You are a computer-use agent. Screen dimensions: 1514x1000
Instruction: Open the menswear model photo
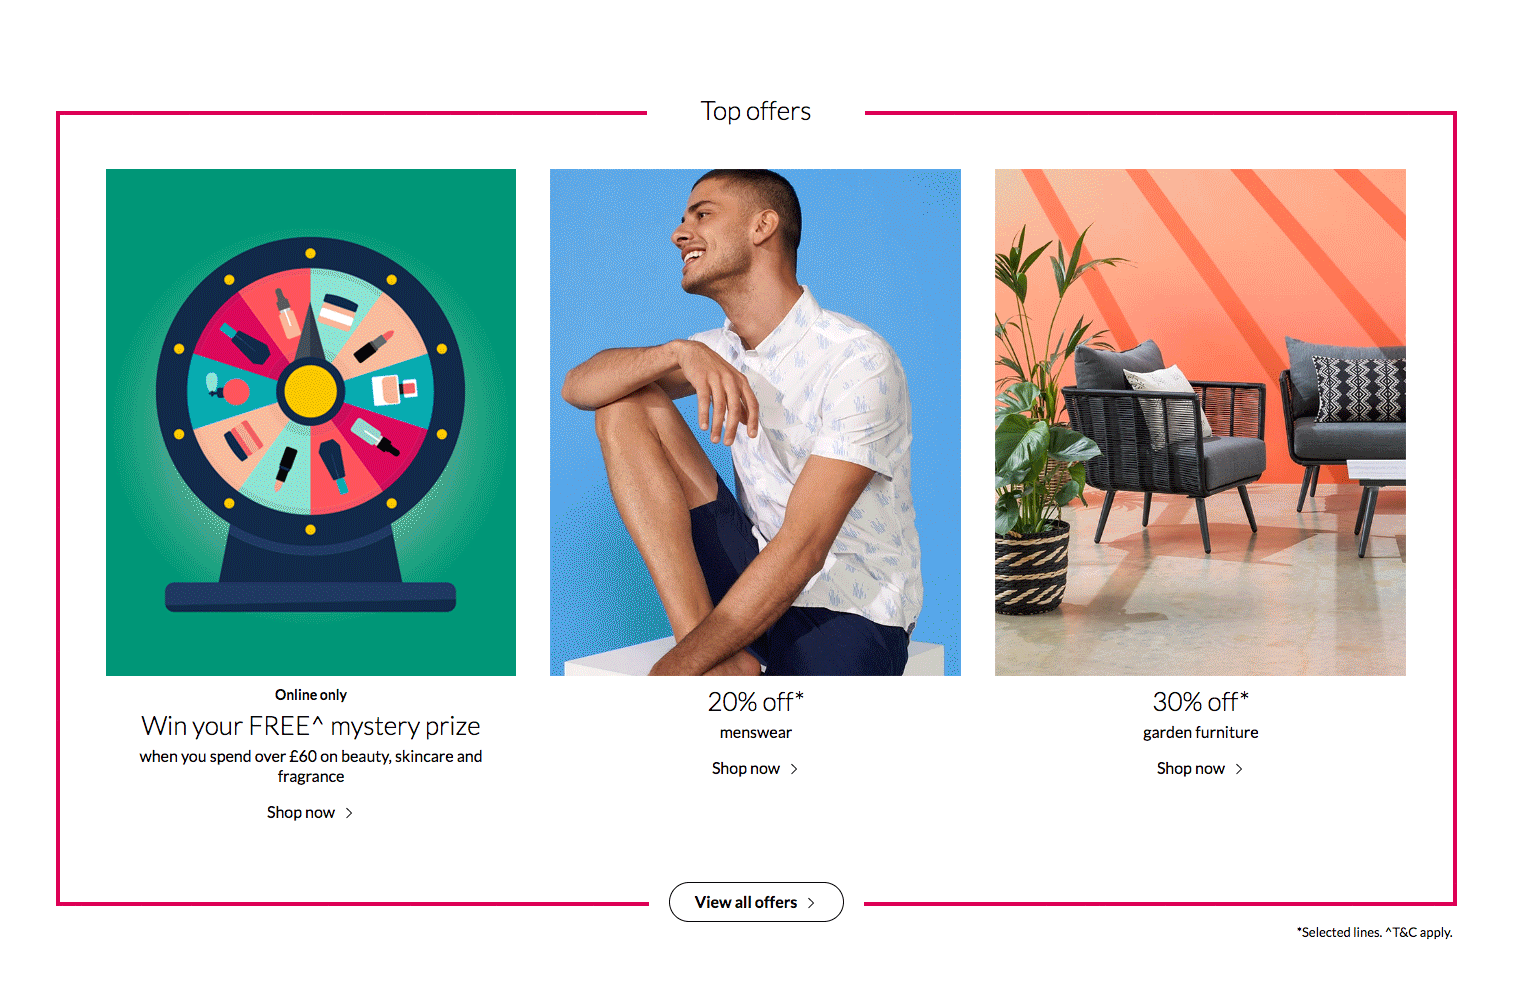click(755, 422)
